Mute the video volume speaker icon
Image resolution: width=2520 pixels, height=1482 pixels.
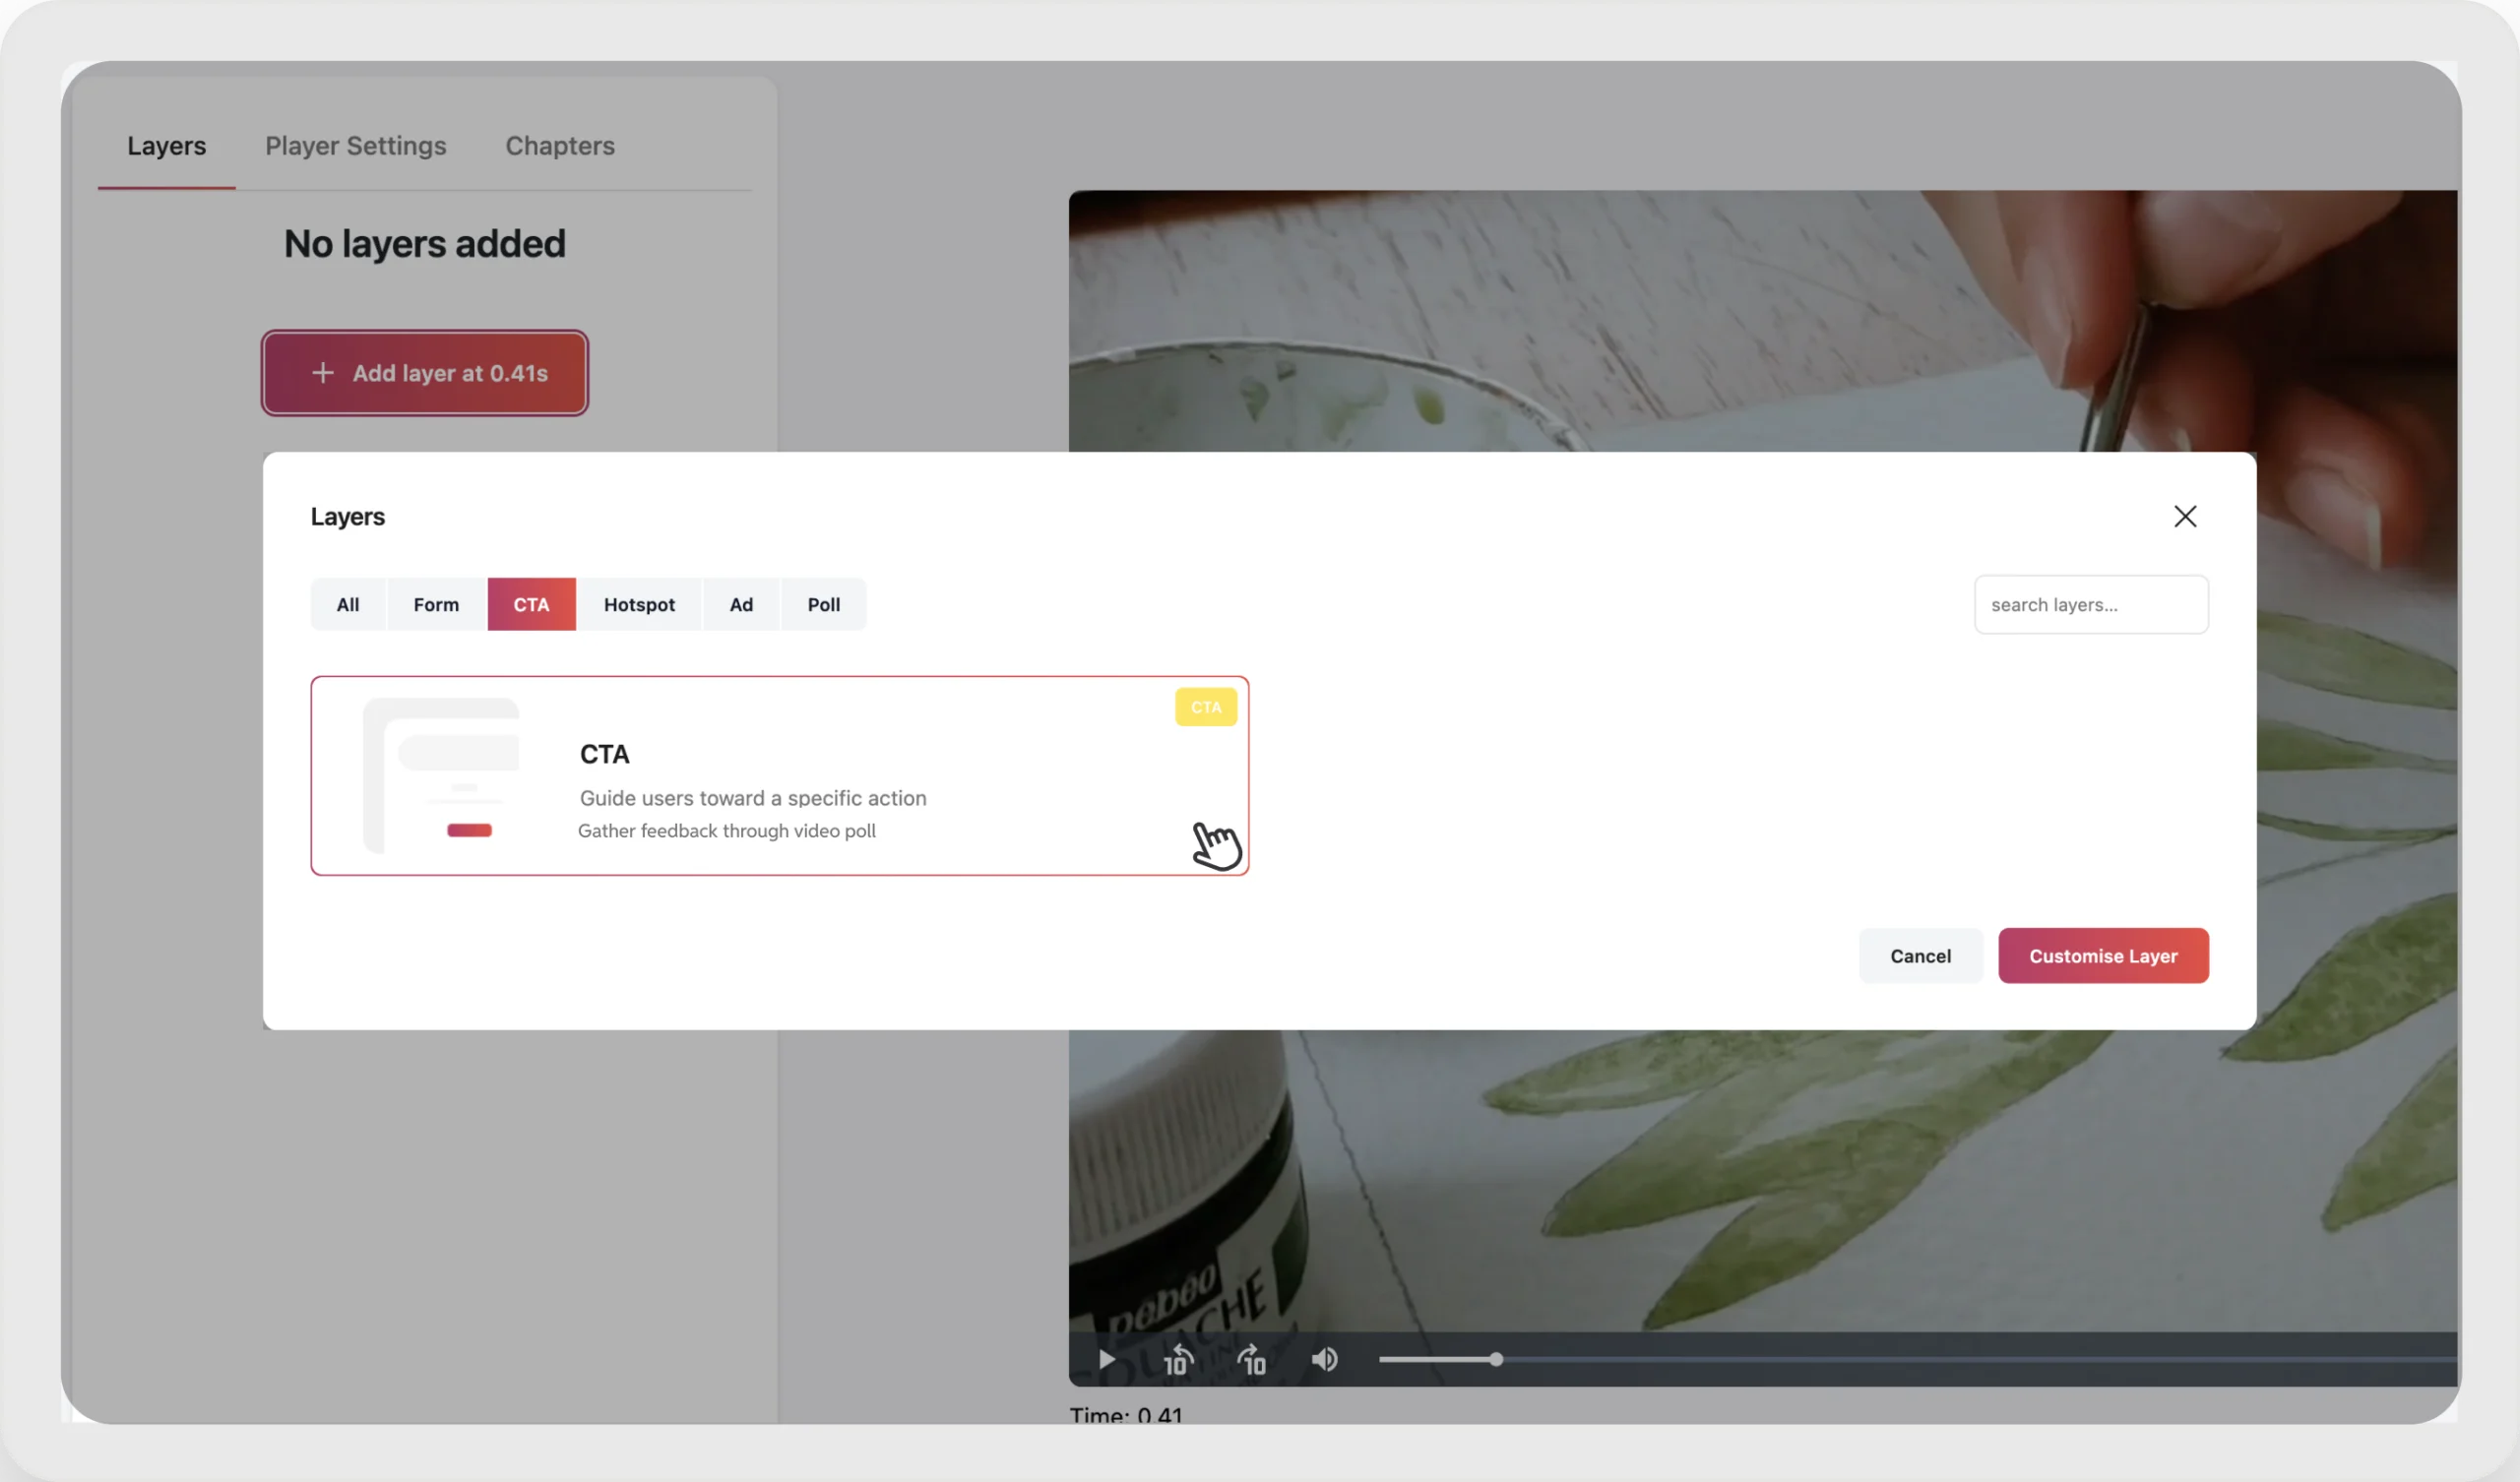(x=1325, y=1360)
